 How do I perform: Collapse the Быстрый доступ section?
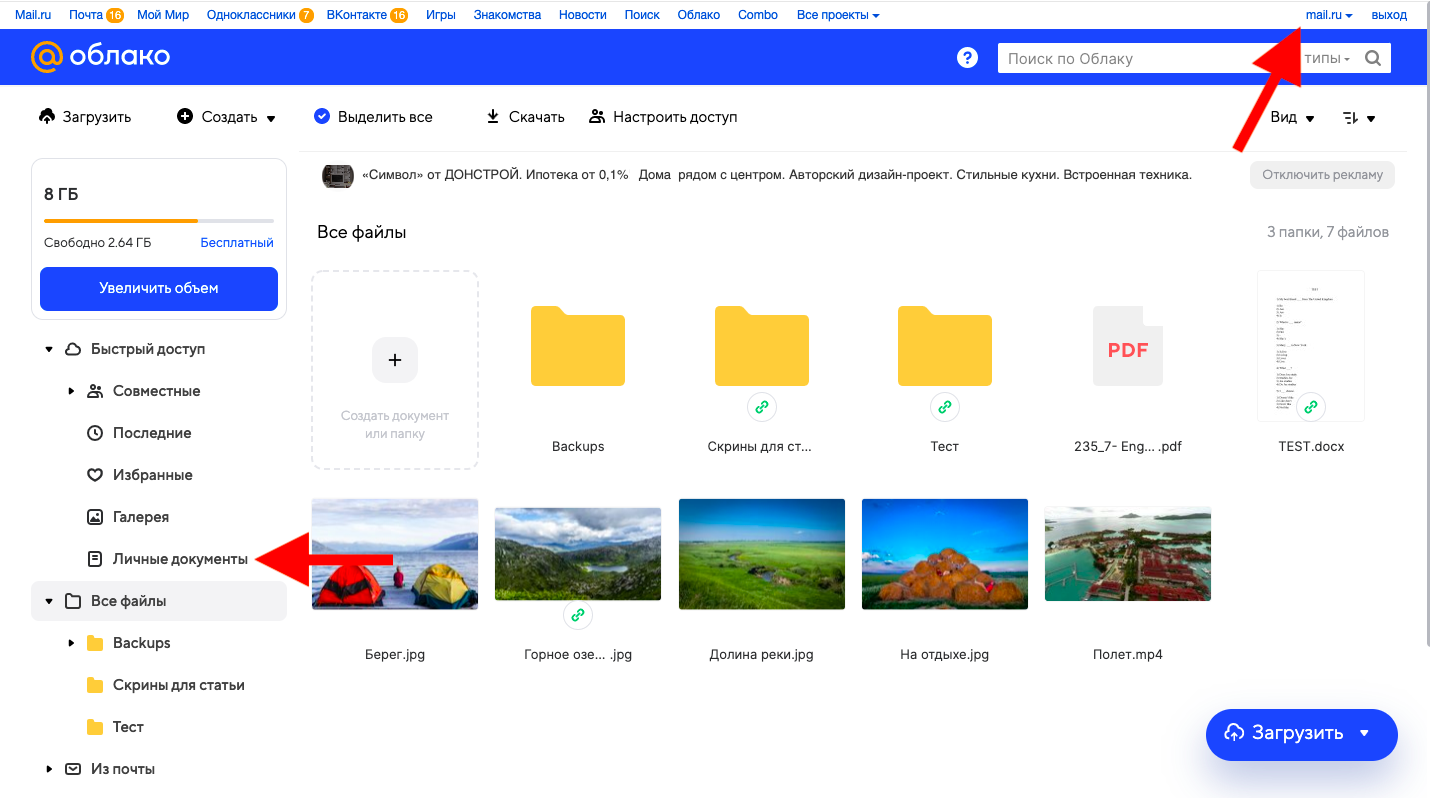[x=49, y=349]
